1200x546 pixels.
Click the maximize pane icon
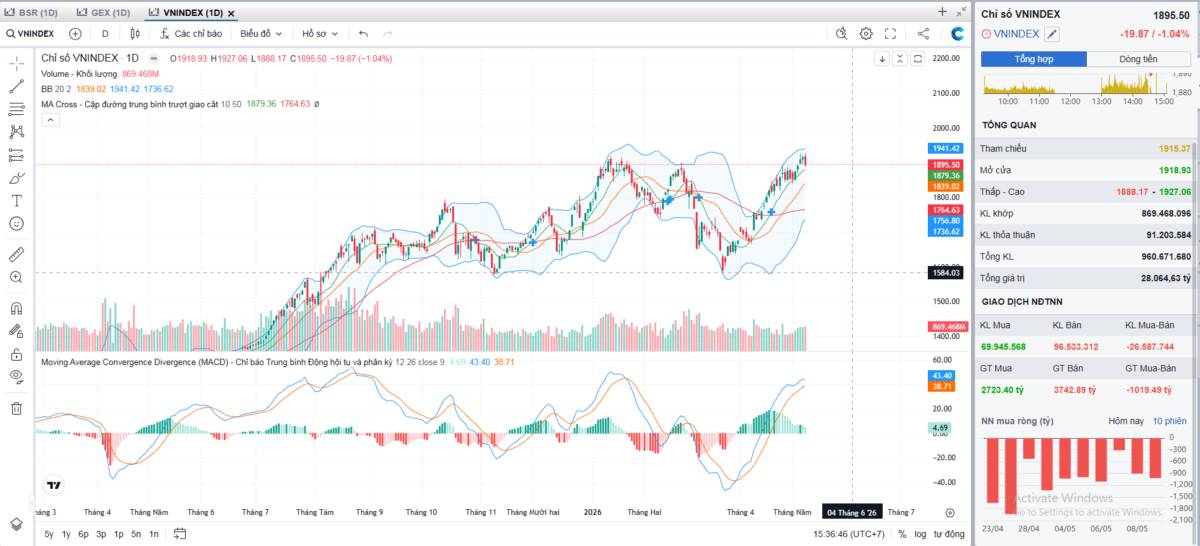(918, 58)
